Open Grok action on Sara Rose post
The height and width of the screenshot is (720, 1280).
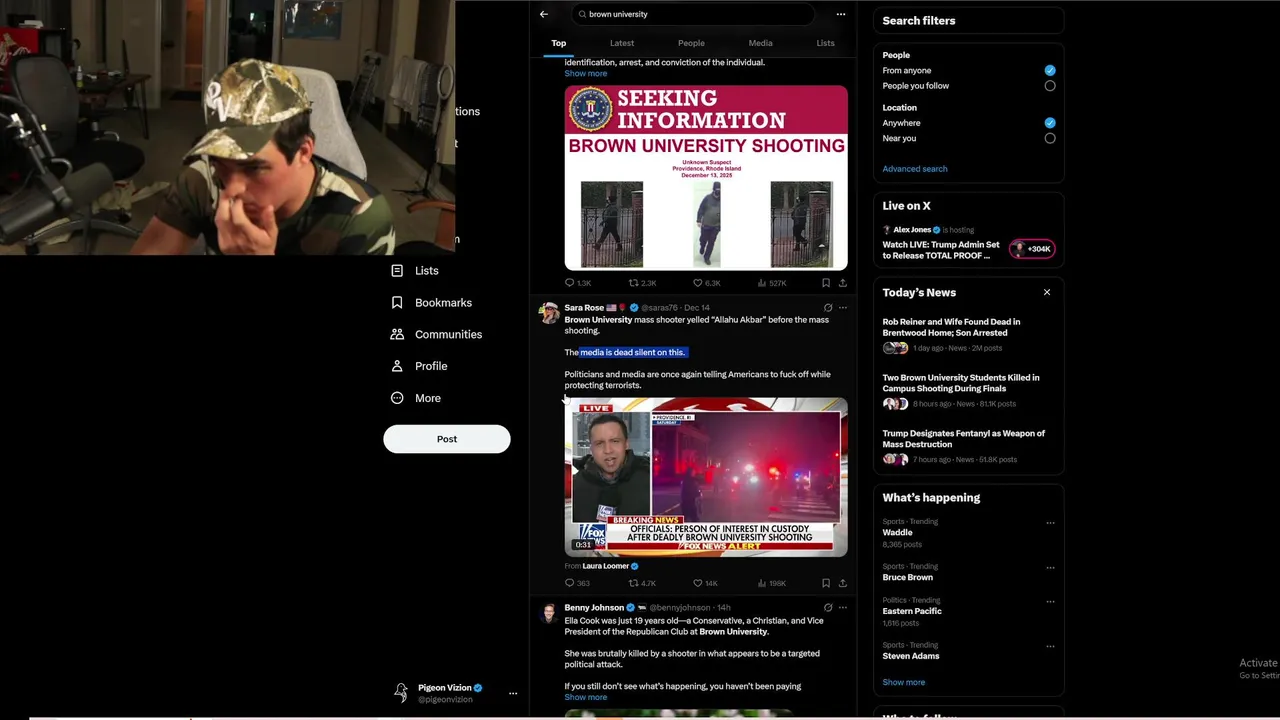pos(827,308)
